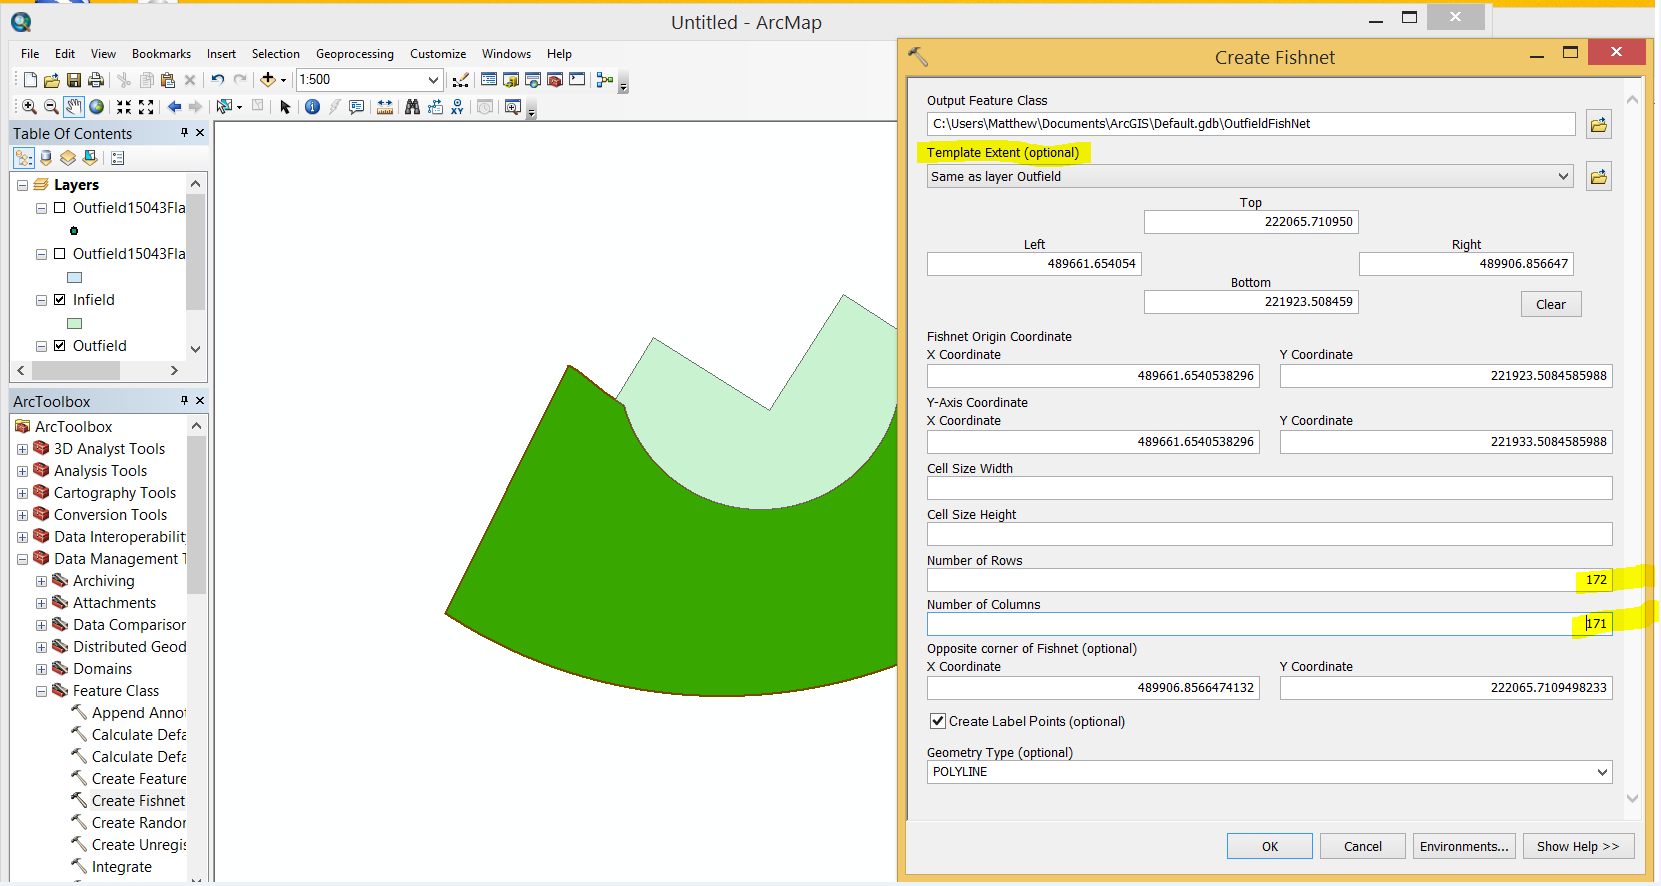1661x886 pixels.
Task: Uncheck the Infield layer visibility
Action: pyautogui.click(x=60, y=300)
